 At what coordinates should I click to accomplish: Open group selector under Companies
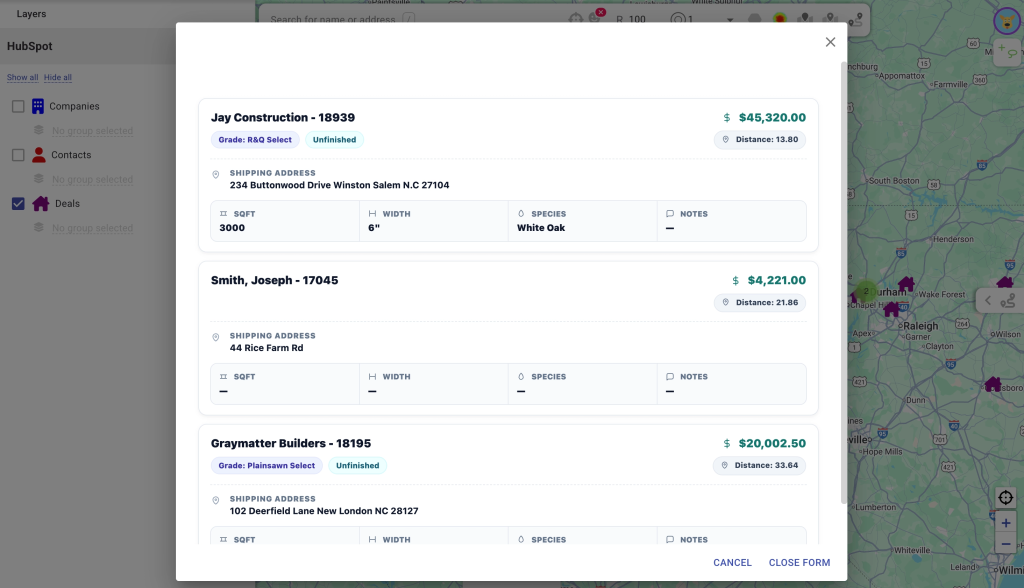pyautogui.click(x=92, y=131)
